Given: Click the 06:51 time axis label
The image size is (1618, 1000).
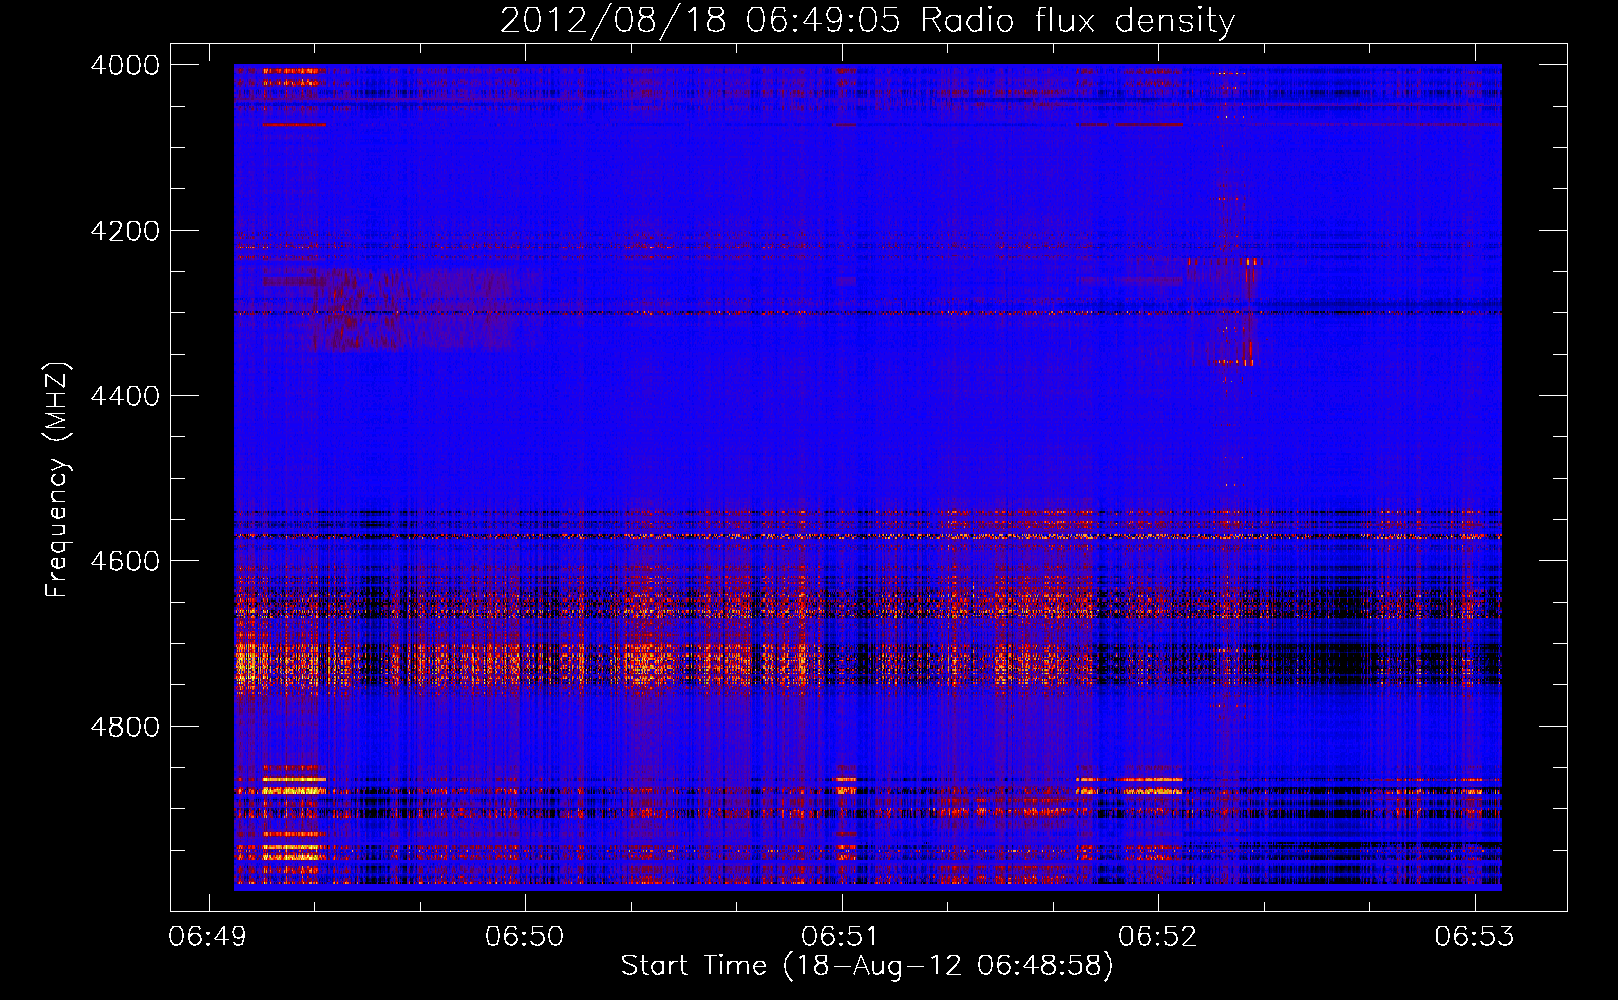Looking at the screenshot, I should click(x=841, y=937).
